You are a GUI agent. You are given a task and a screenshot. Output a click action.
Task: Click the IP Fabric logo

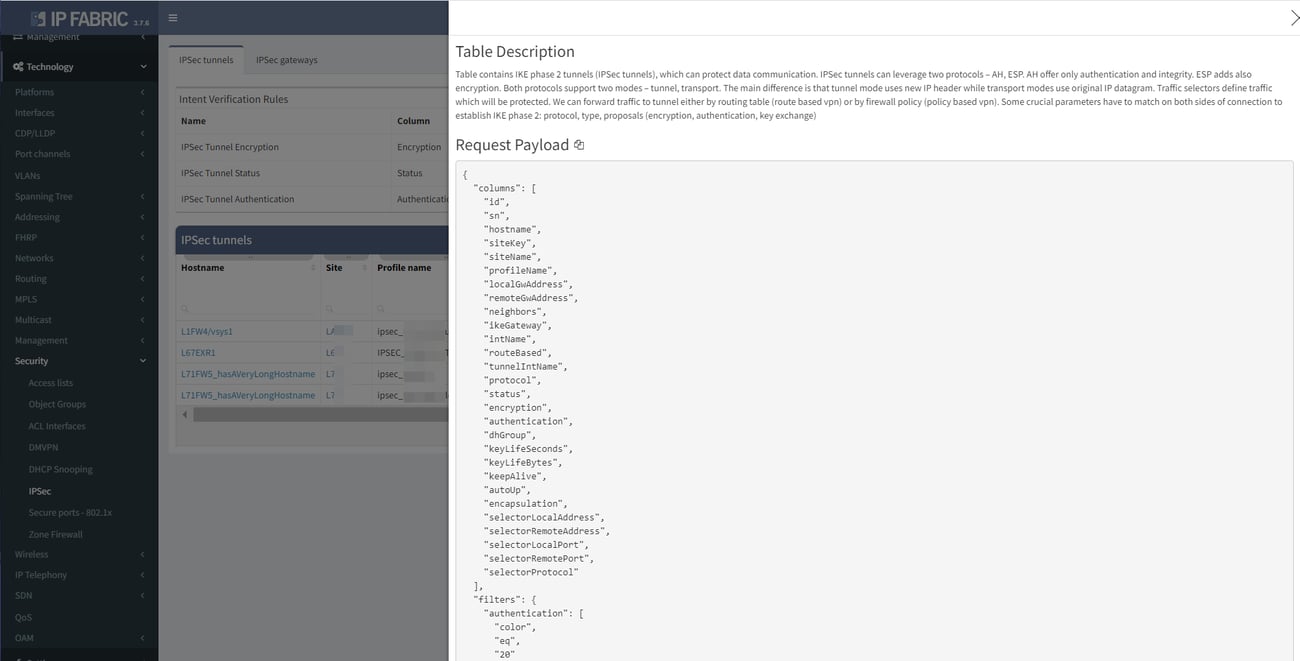coord(79,18)
